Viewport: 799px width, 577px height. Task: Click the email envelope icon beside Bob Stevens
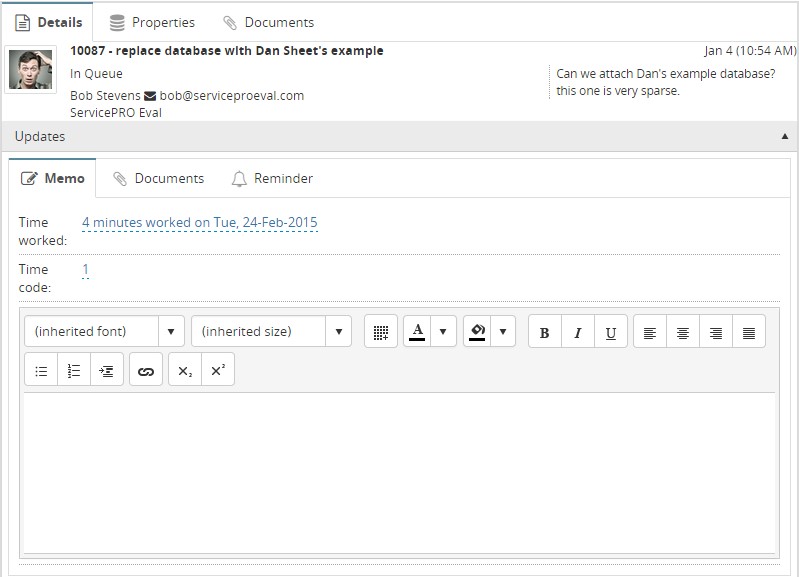pos(150,96)
